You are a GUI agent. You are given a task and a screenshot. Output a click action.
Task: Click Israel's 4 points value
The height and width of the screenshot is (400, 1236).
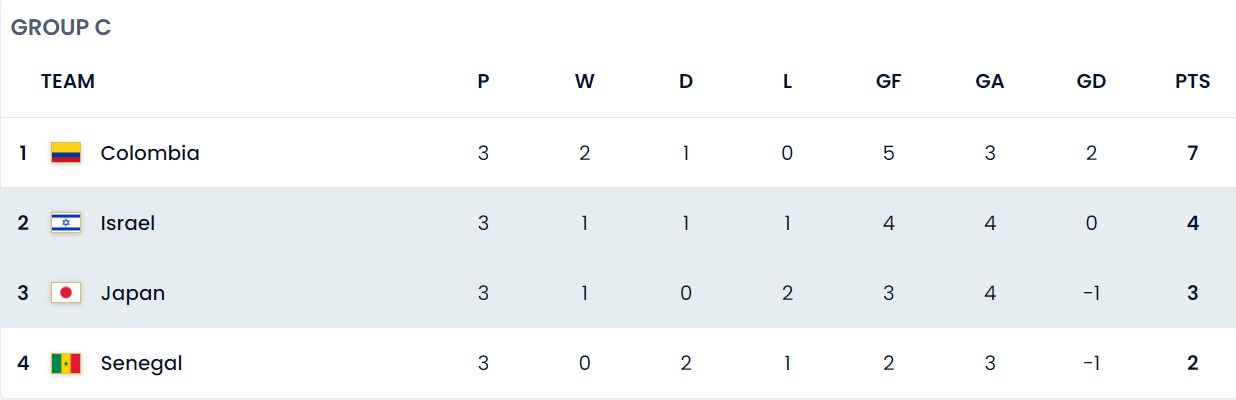click(x=1193, y=223)
